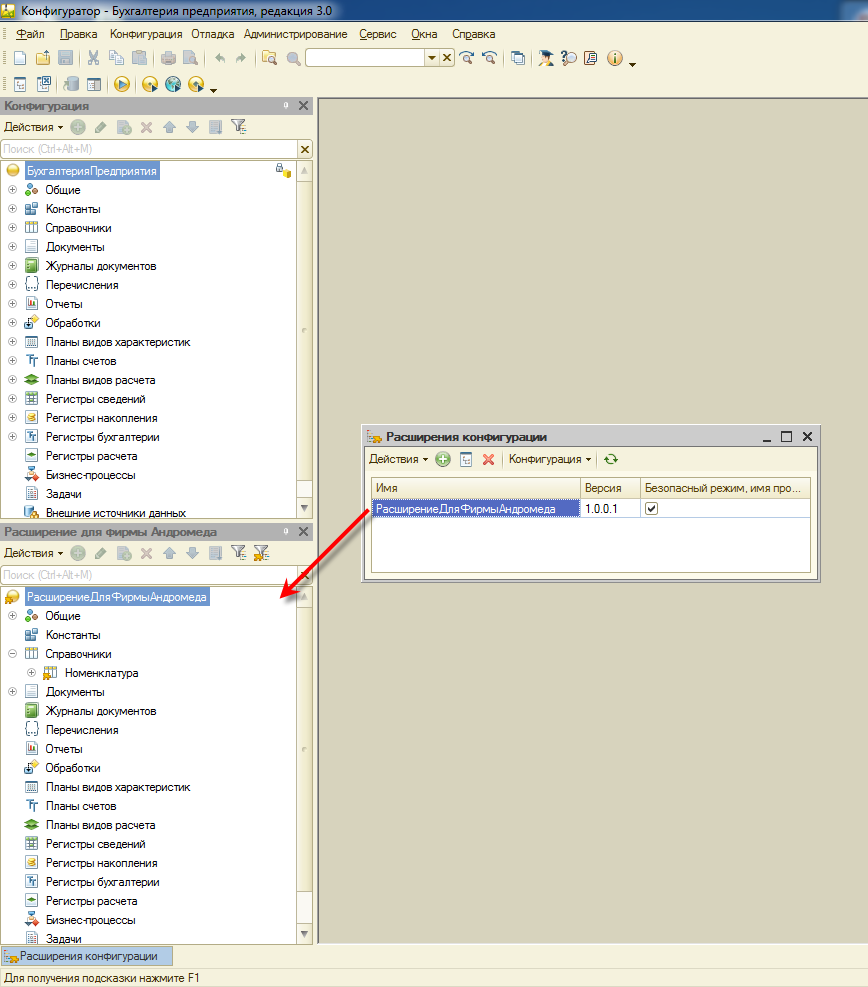The height and width of the screenshot is (987, 868).
Task: Expand Регистры сведений node in Конфигурация tree
Action: [x=12, y=398]
